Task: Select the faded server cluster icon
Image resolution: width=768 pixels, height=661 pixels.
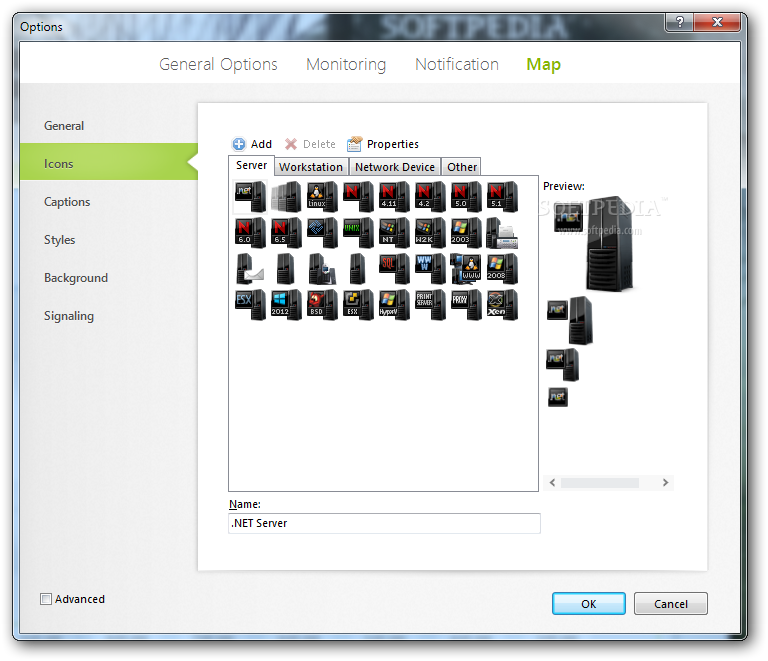Action: click(286, 196)
